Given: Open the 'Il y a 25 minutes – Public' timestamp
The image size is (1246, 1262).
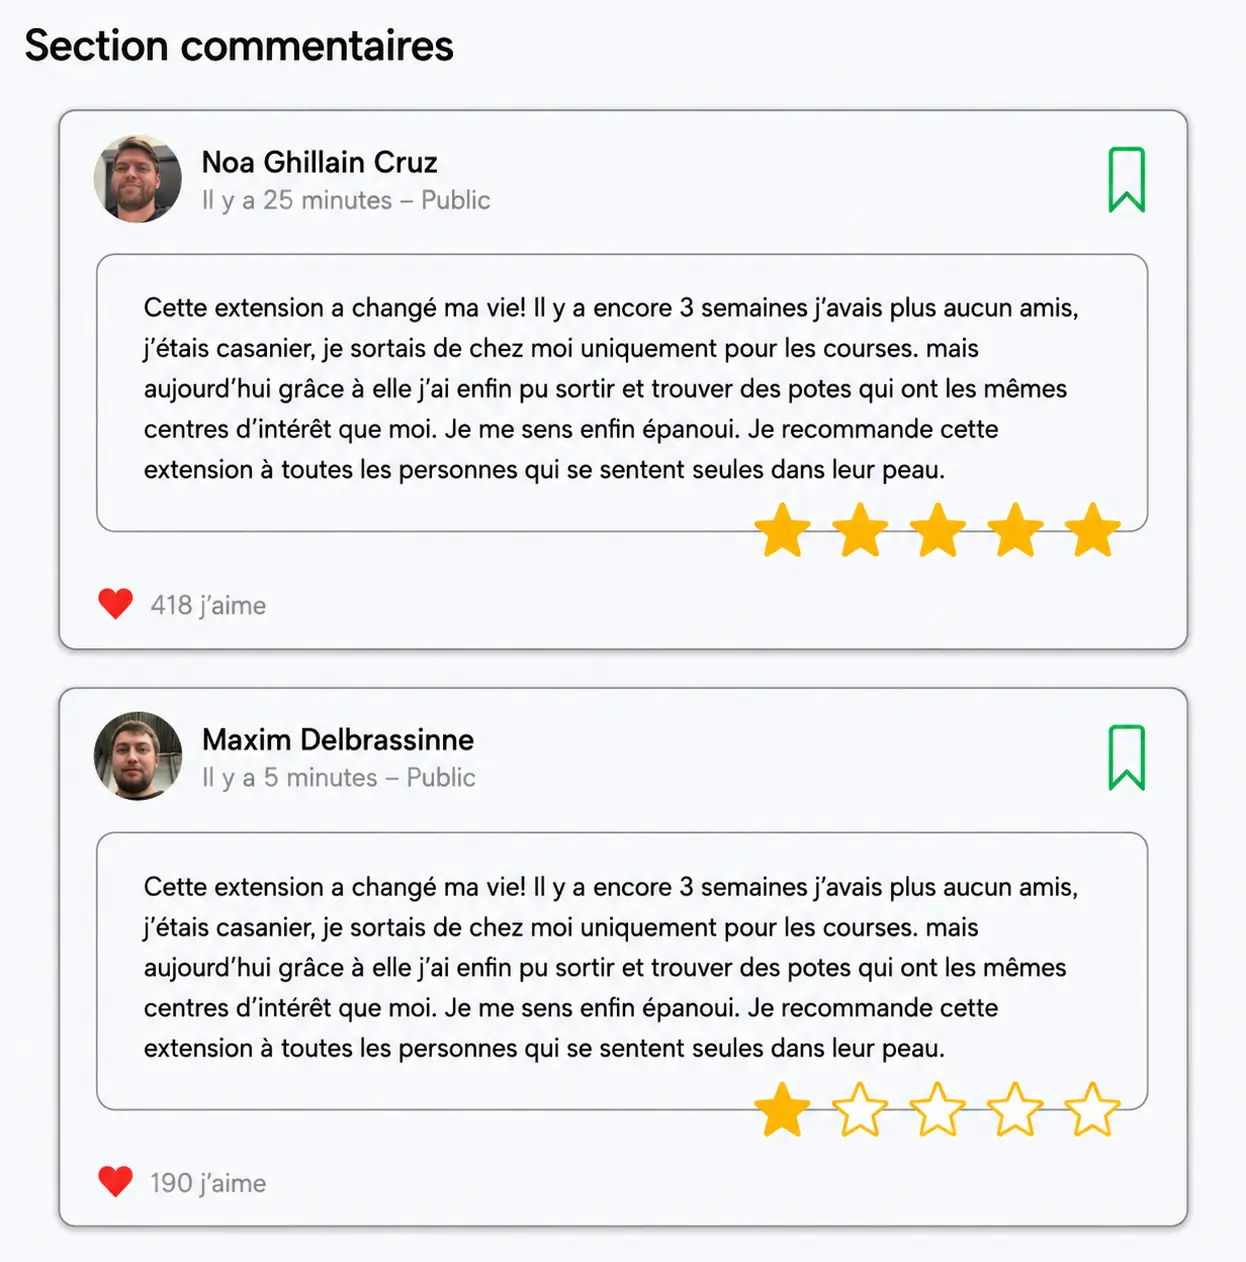Looking at the screenshot, I should coord(346,200).
